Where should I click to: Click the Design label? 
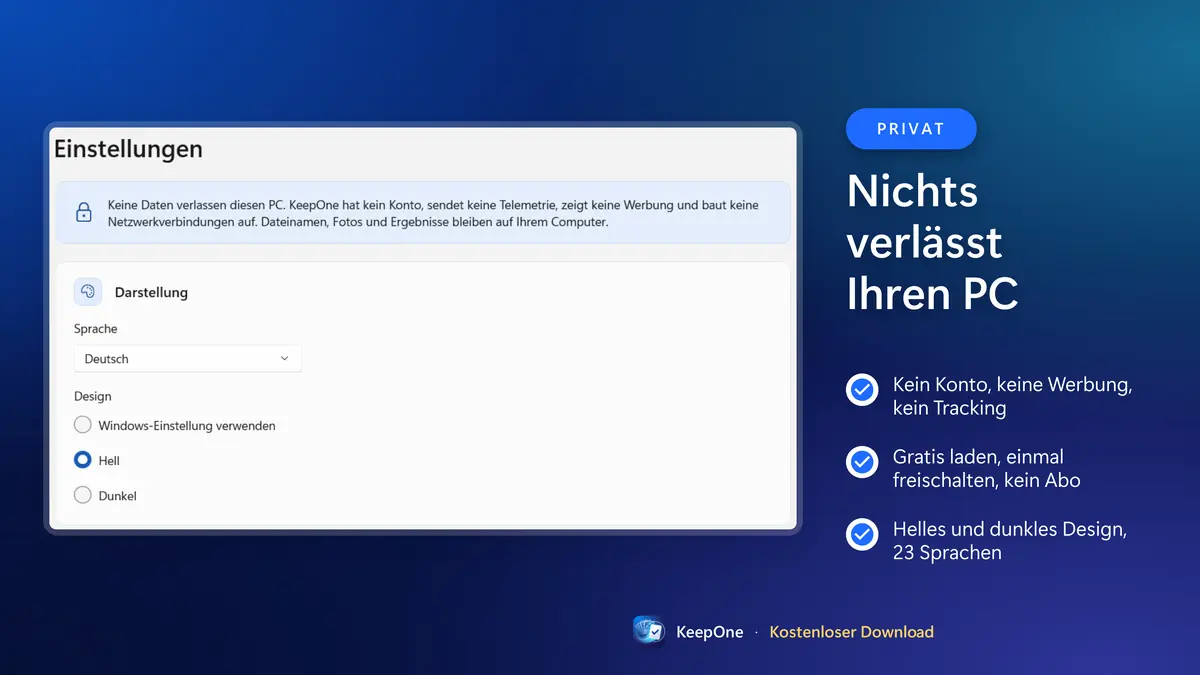[x=93, y=396]
